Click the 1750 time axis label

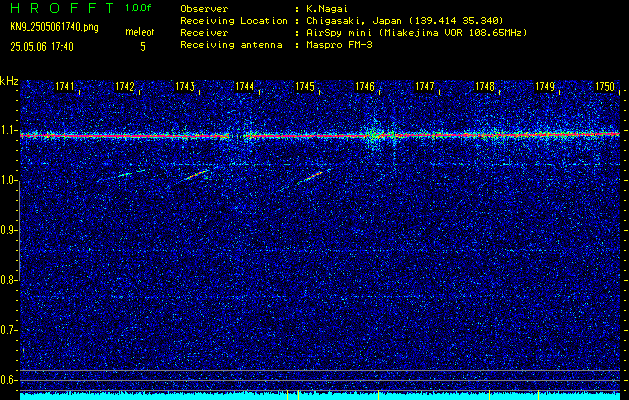[605, 86]
